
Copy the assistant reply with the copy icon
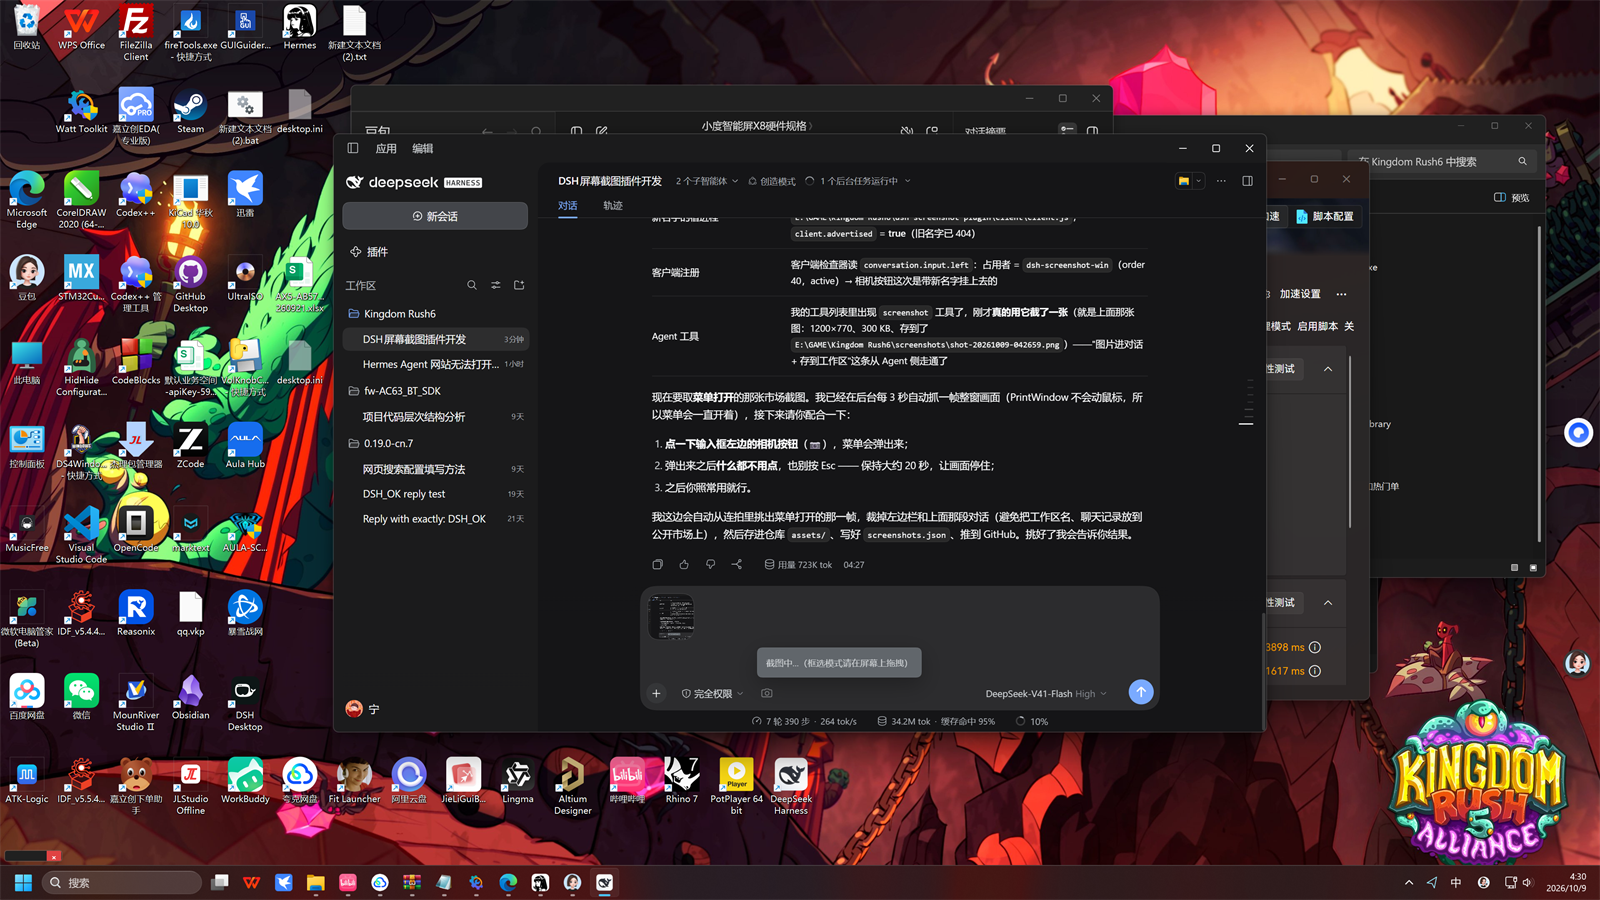coord(657,564)
